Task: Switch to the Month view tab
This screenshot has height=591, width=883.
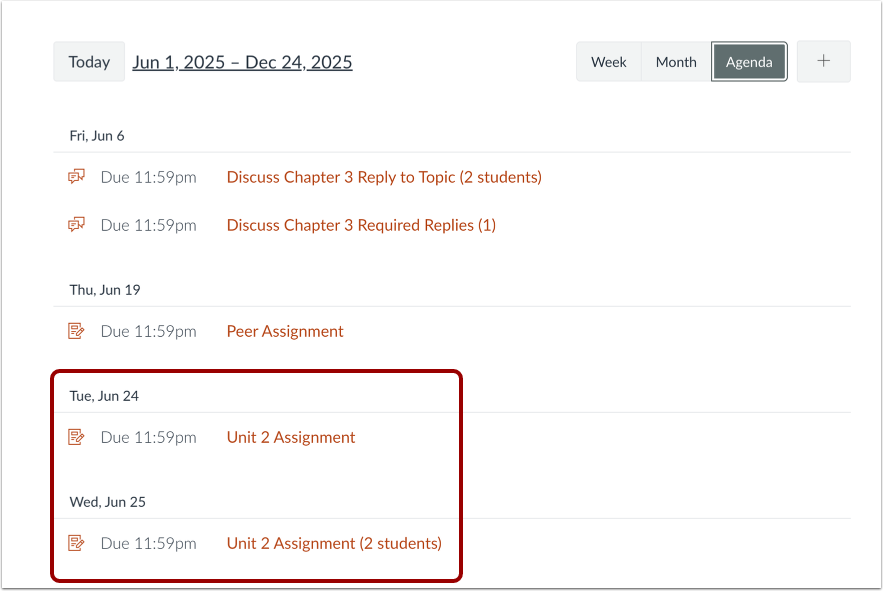Action: pos(675,61)
